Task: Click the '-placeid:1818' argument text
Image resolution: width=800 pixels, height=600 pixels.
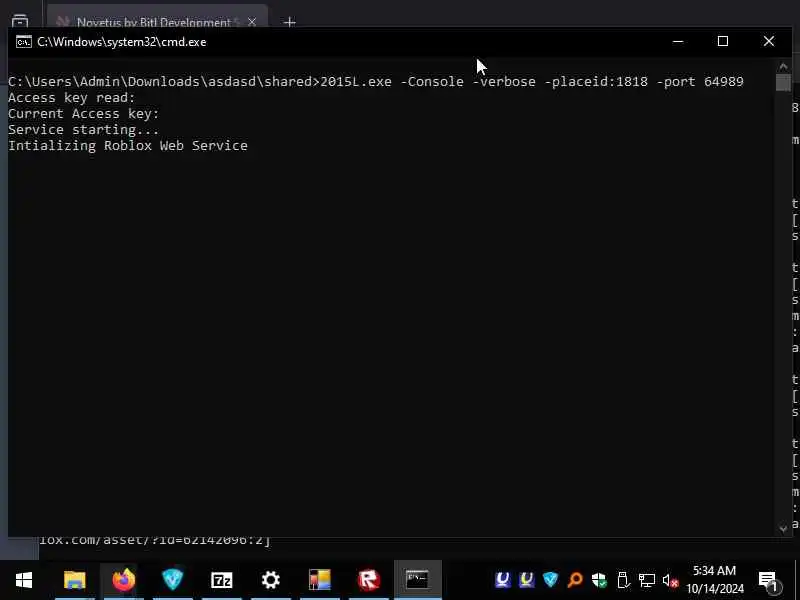Action: point(596,82)
